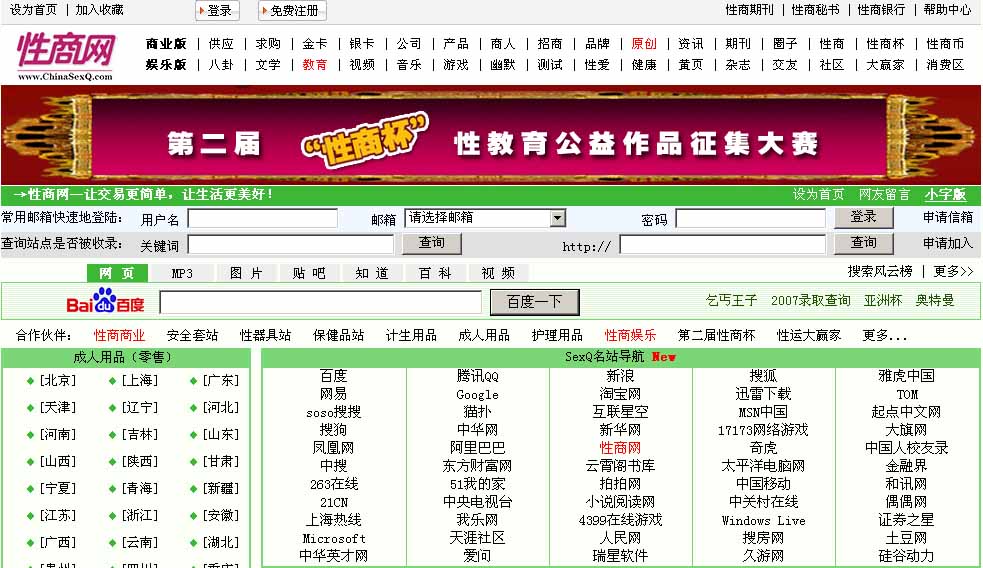Click the Baidu logo beside the search box
983x568 pixels.
click(x=105, y=301)
